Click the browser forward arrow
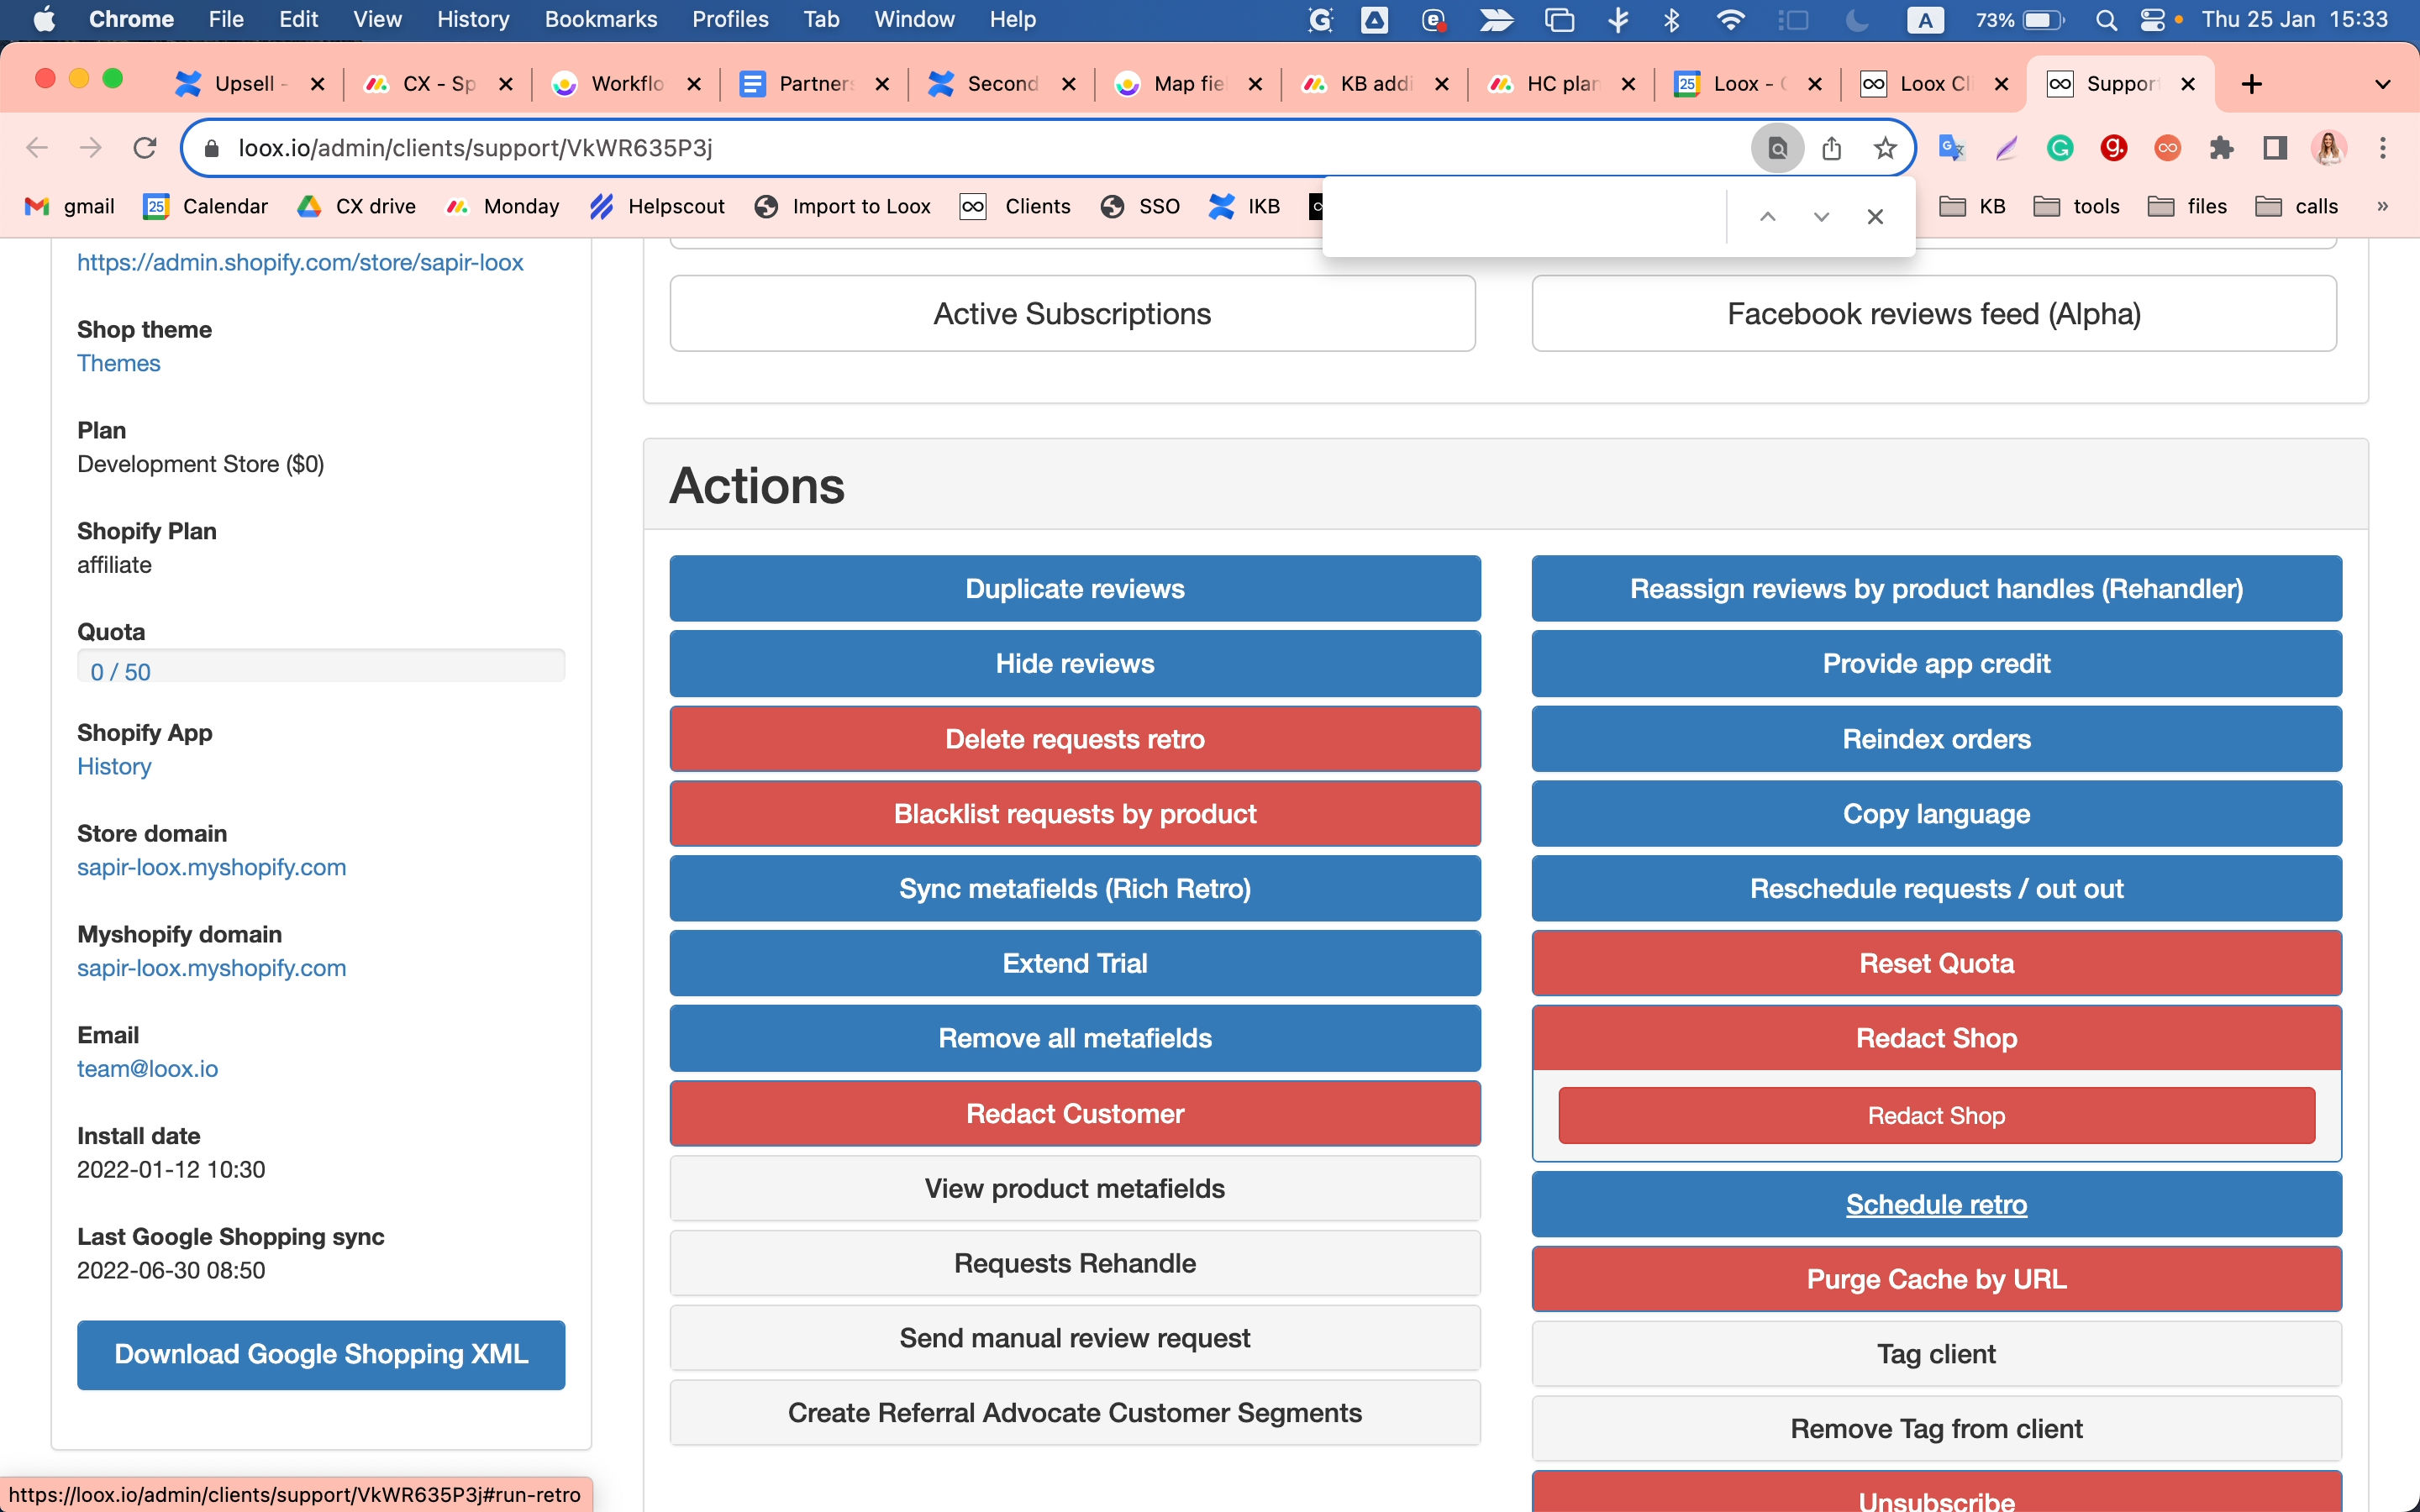Screen dimensions: 2420x1512 coord(91,148)
